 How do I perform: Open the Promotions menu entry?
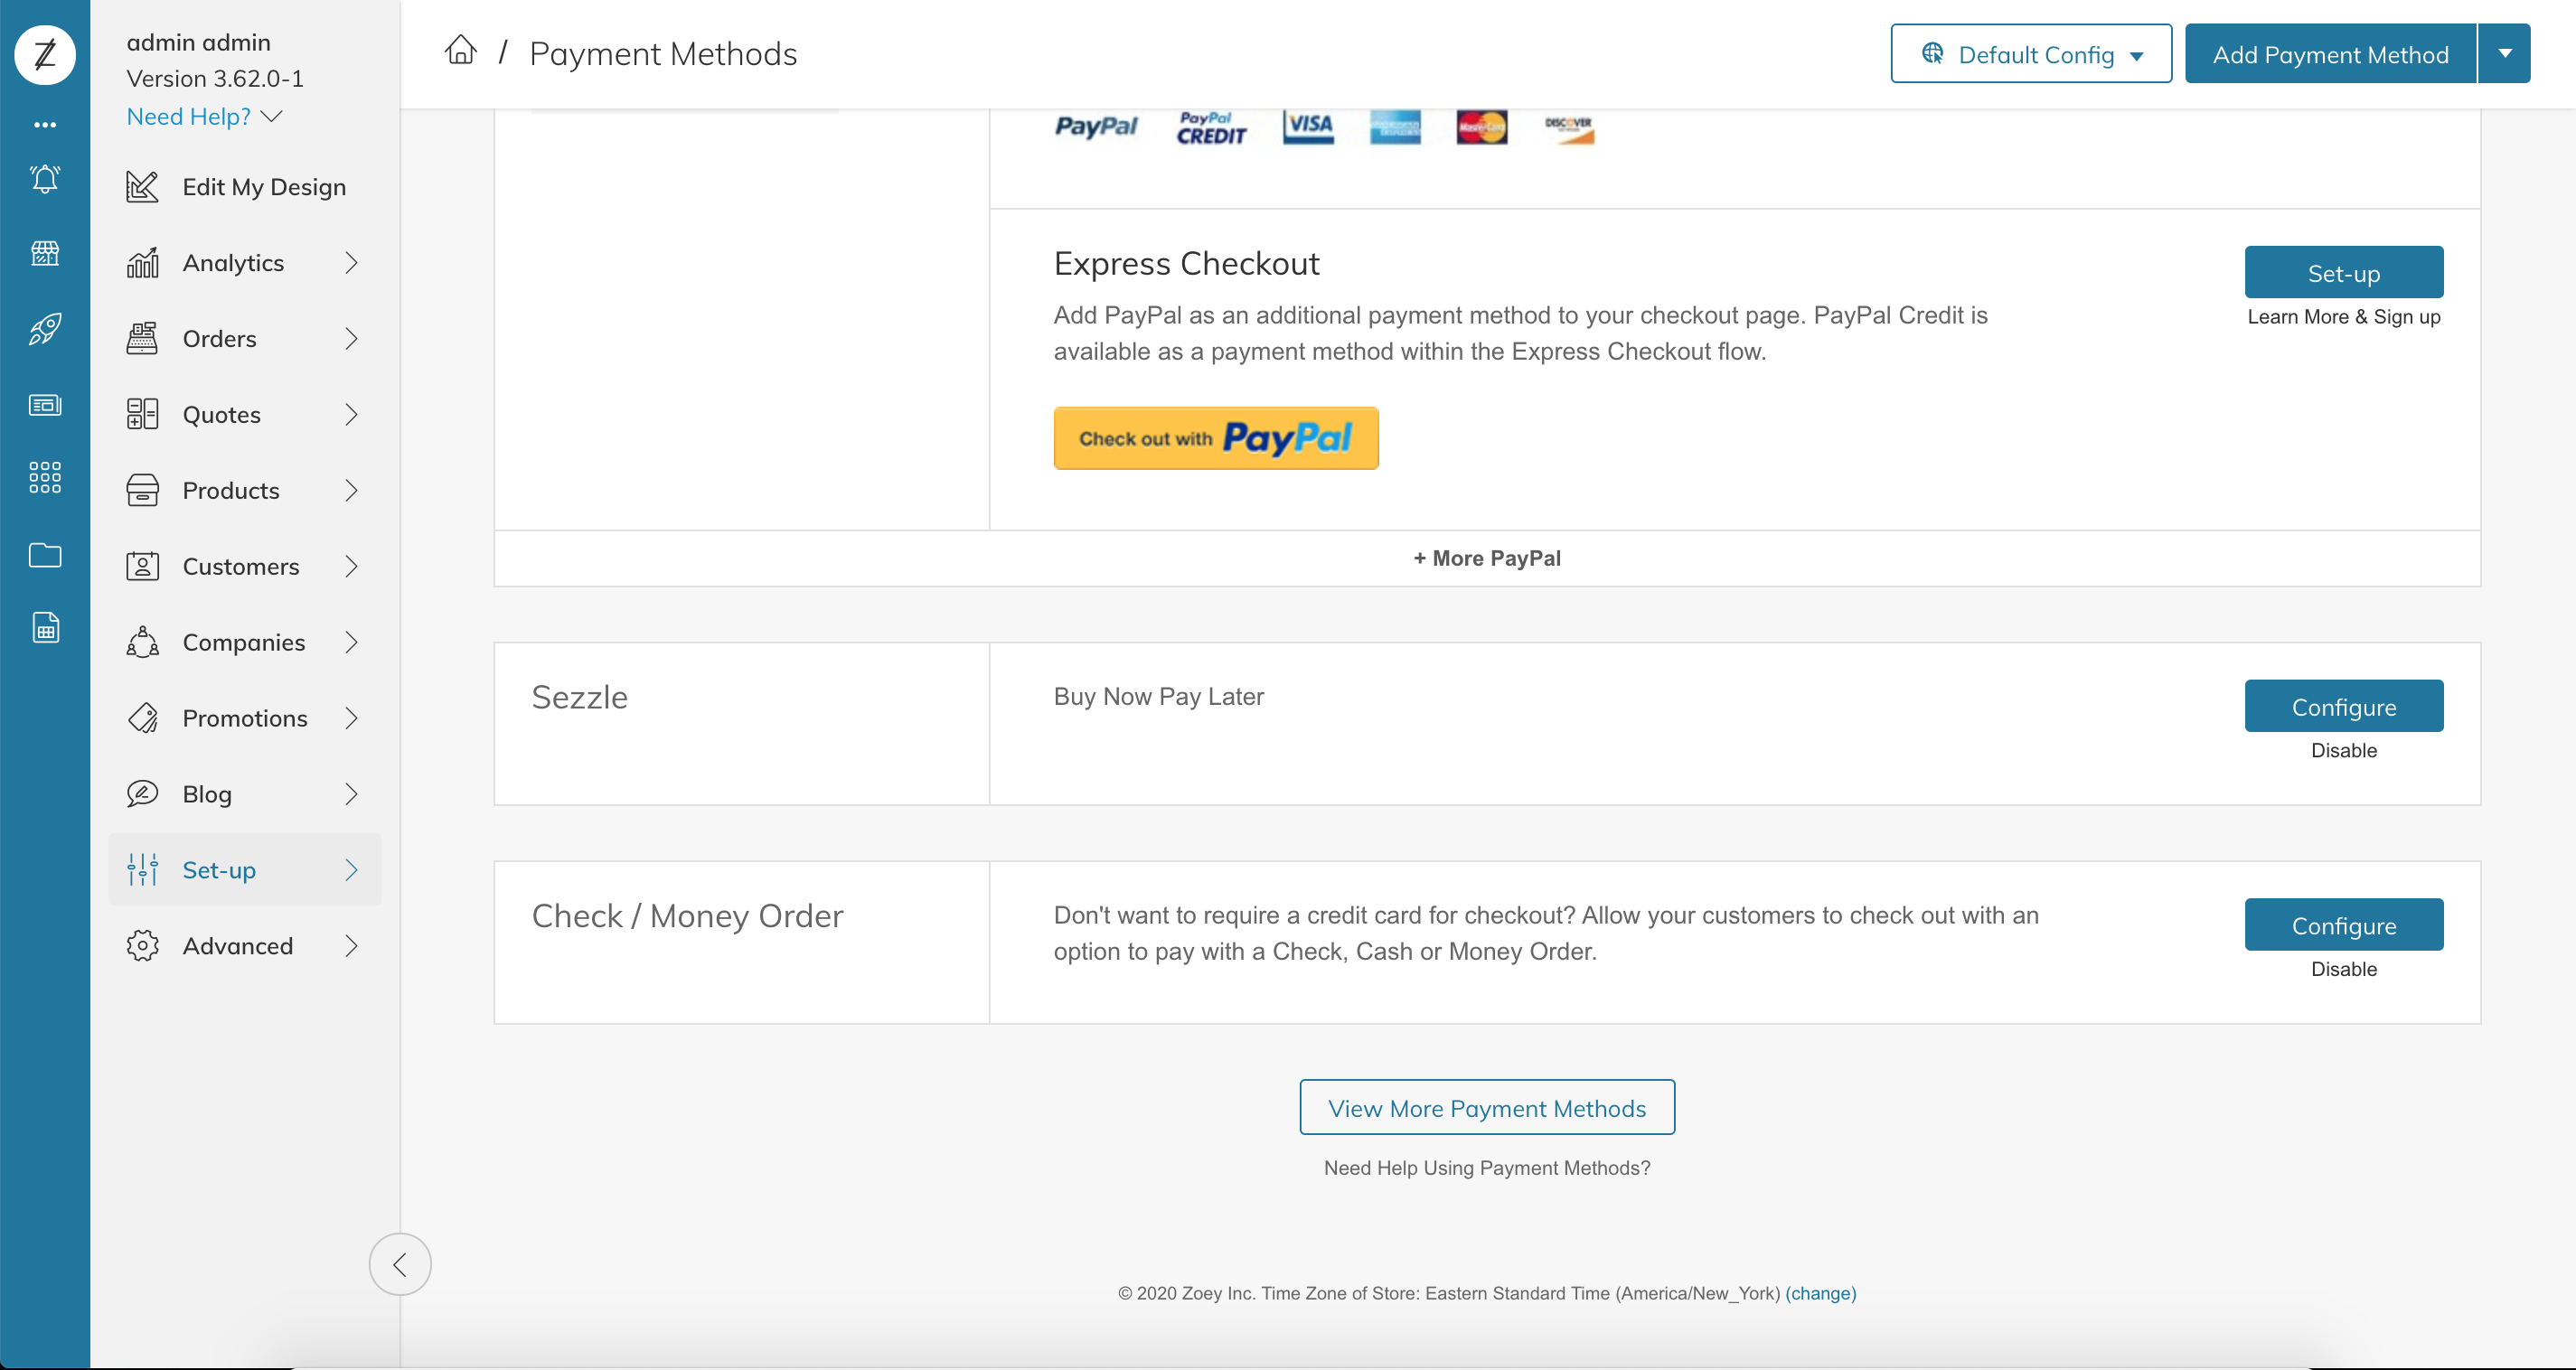click(244, 717)
